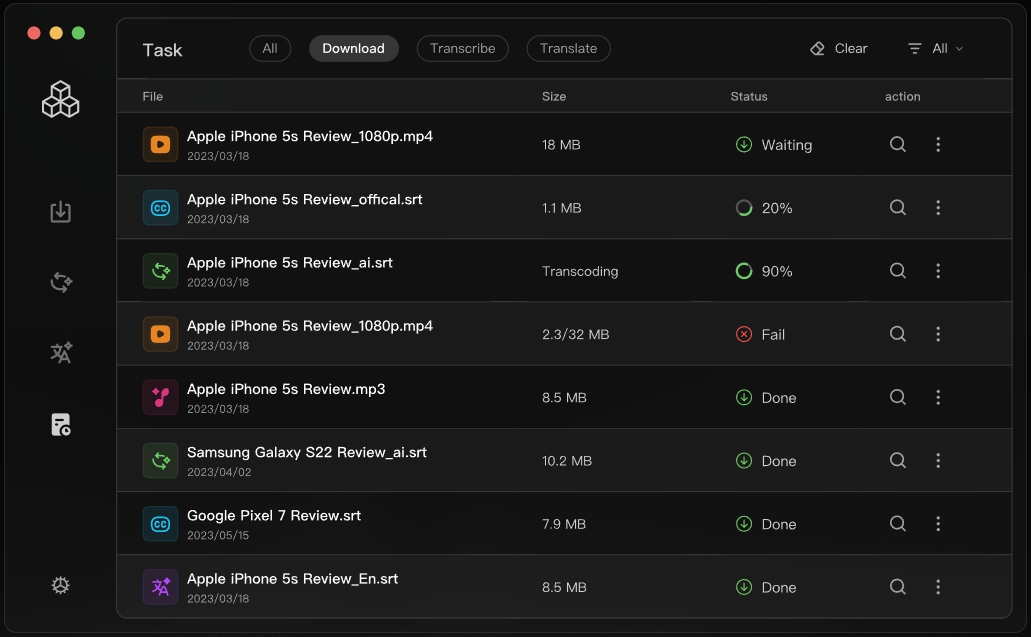The width and height of the screenshot is (1031, 637).
Task: Click the pink music icon for Review.mp3
Action: (x=160, y=397)
